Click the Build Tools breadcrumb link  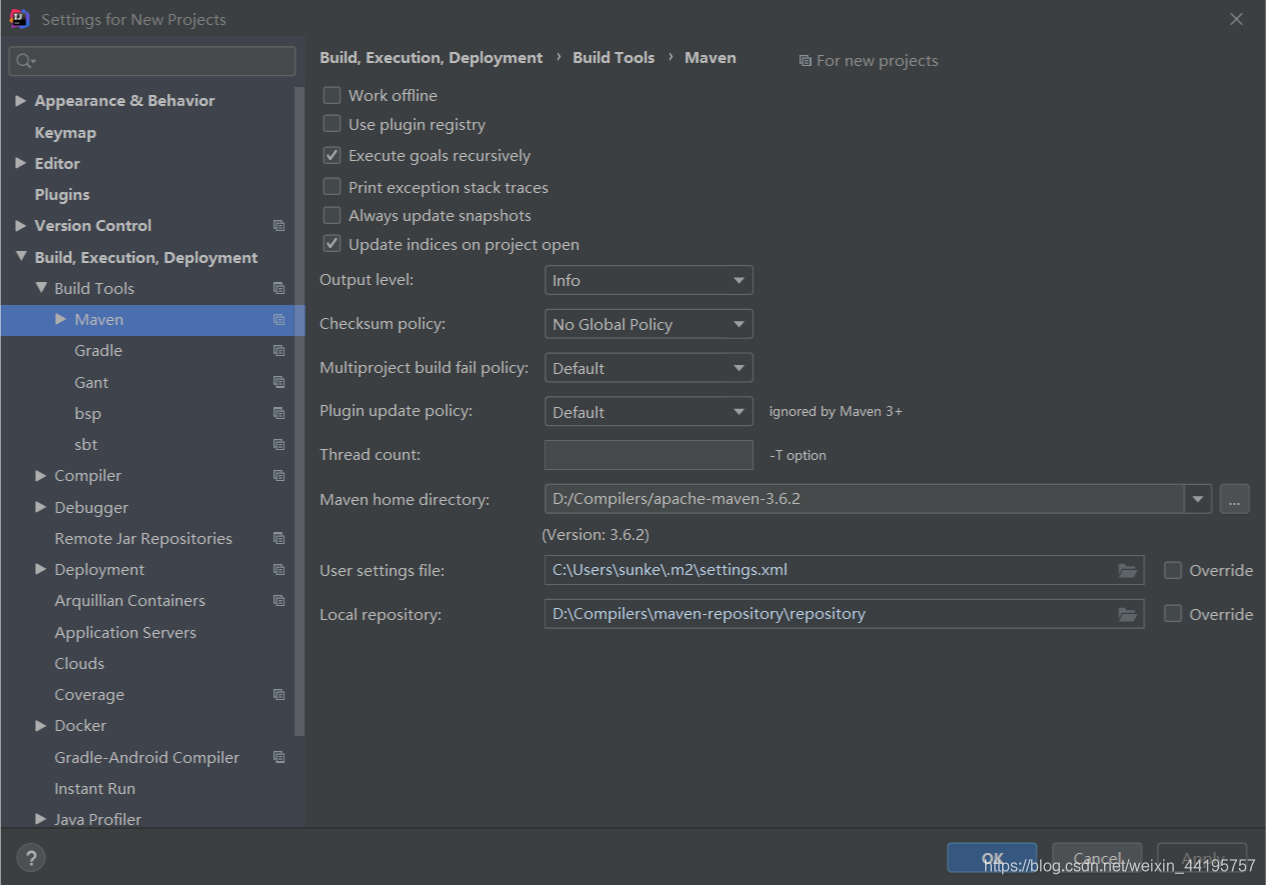(613, 58)
